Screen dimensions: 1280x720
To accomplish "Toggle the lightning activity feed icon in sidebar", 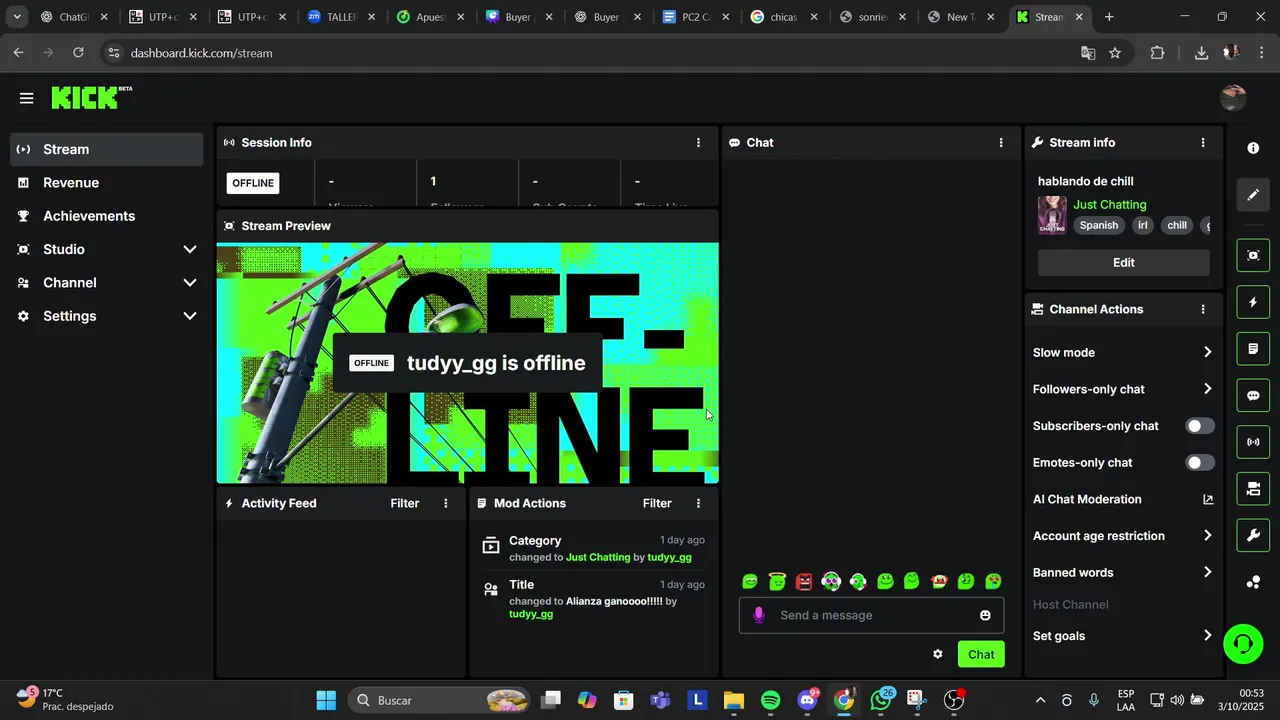I will point(1253,302).
